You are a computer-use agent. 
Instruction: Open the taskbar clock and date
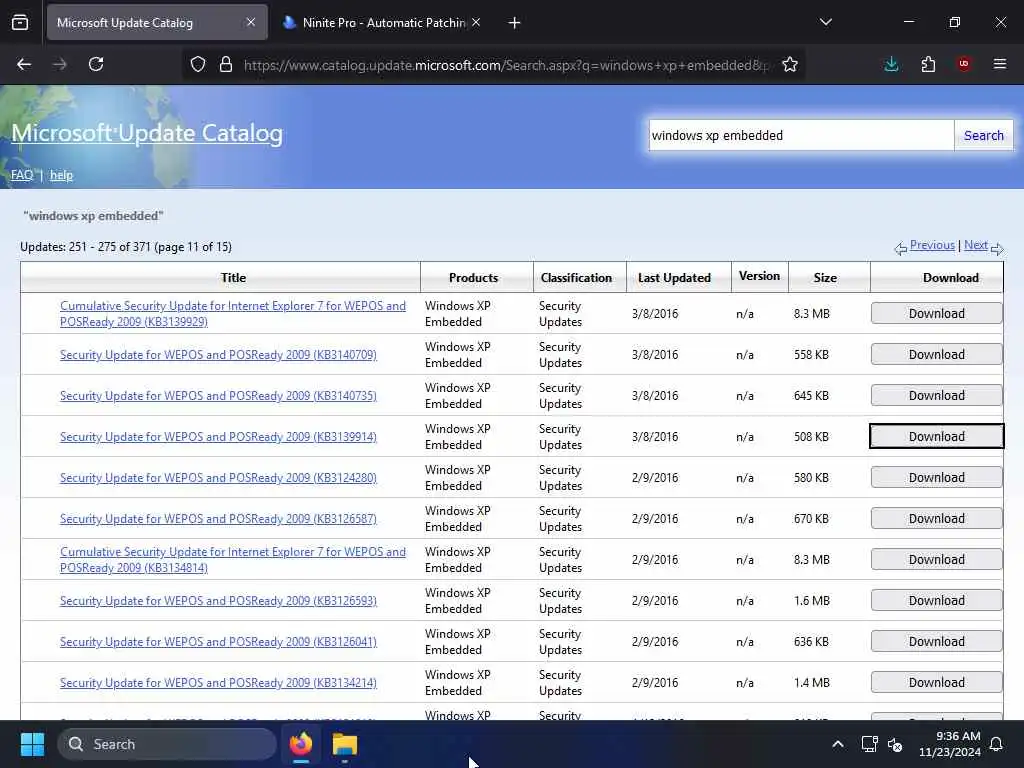click(x=950, y=744)
